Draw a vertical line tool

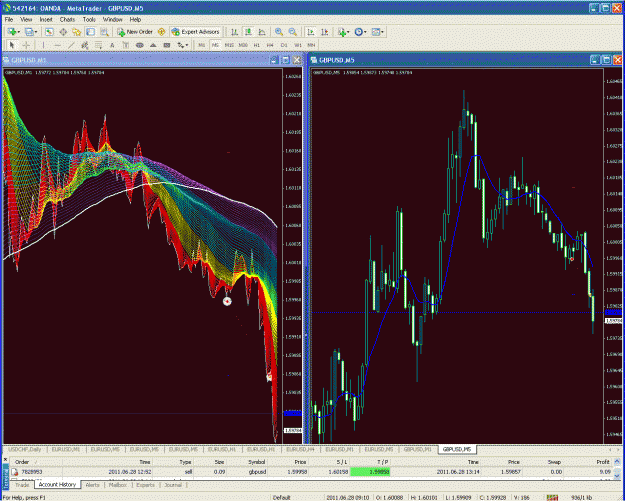coord(43,45)
